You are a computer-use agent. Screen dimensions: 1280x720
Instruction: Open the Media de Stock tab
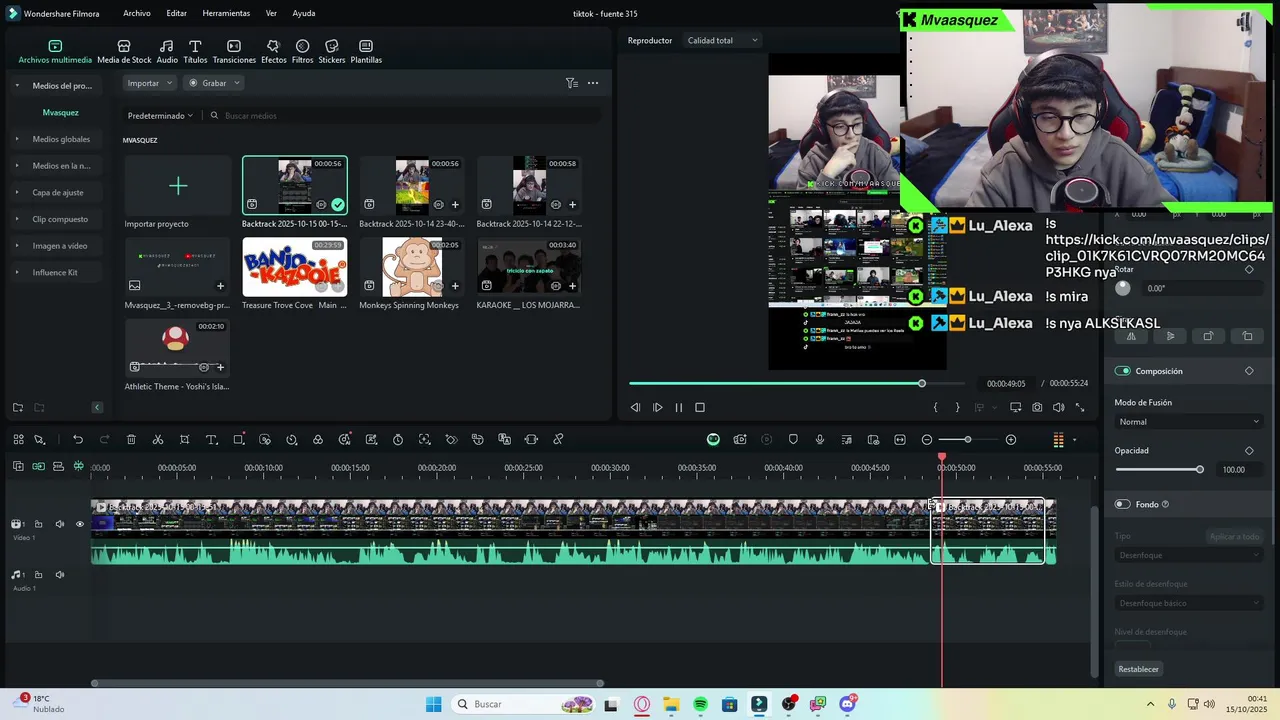pos(124,52)
